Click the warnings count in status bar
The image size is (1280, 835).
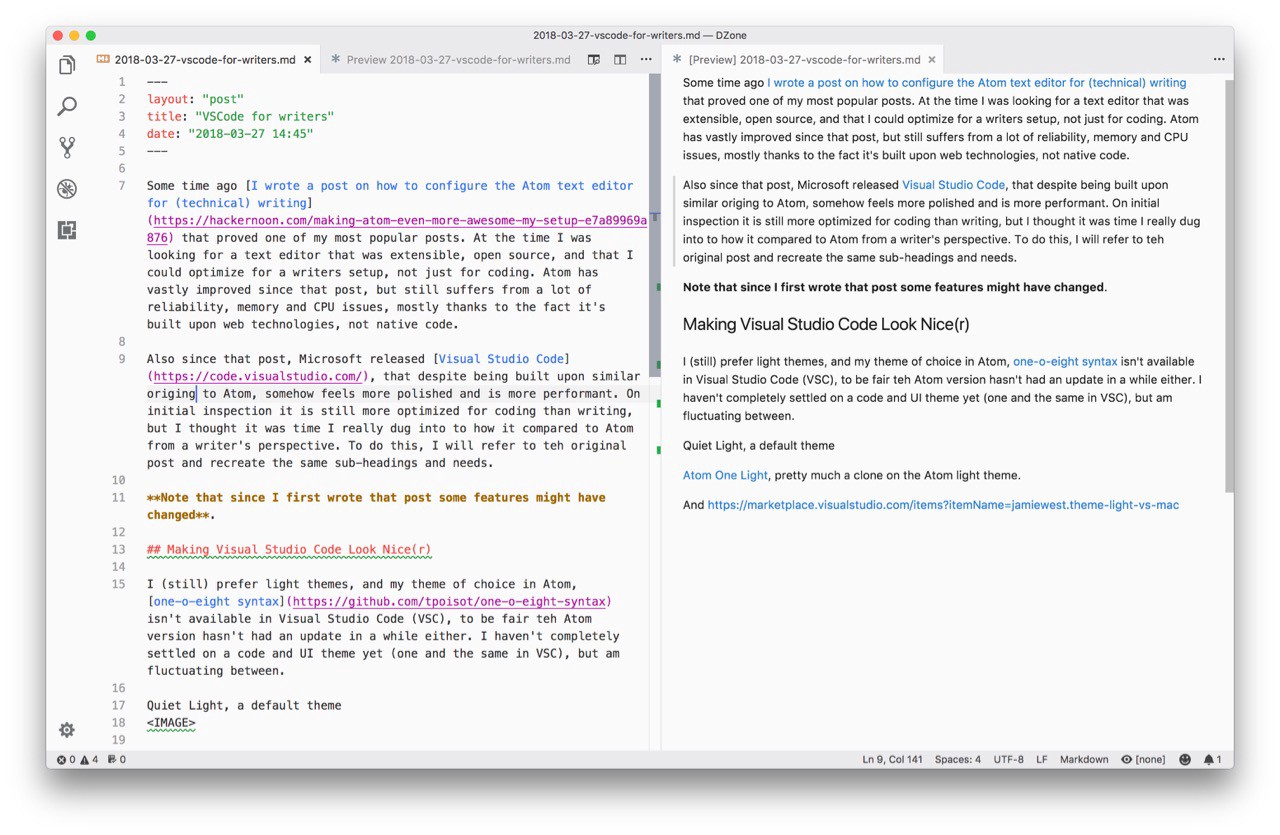click(89, 760)
